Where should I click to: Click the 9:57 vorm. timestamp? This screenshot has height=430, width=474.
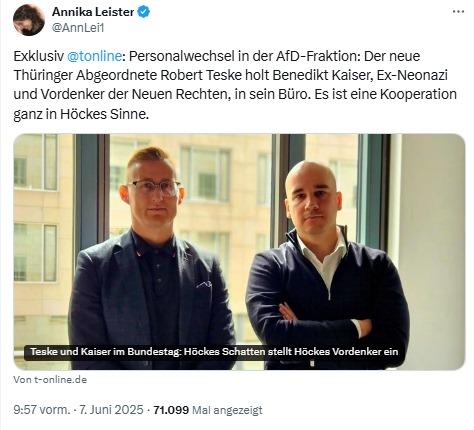41,410
